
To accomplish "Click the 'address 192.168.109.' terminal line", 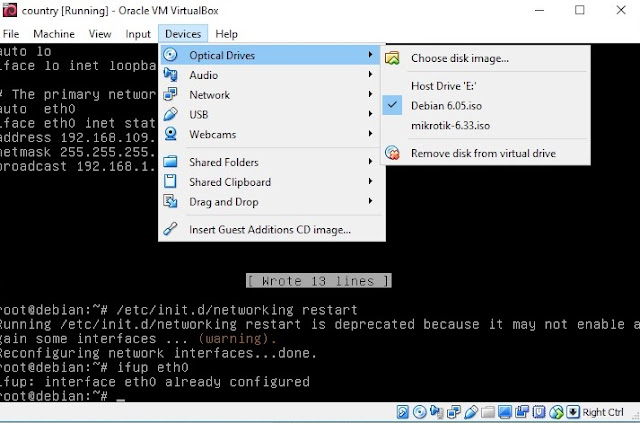I will tap(78, 138).
